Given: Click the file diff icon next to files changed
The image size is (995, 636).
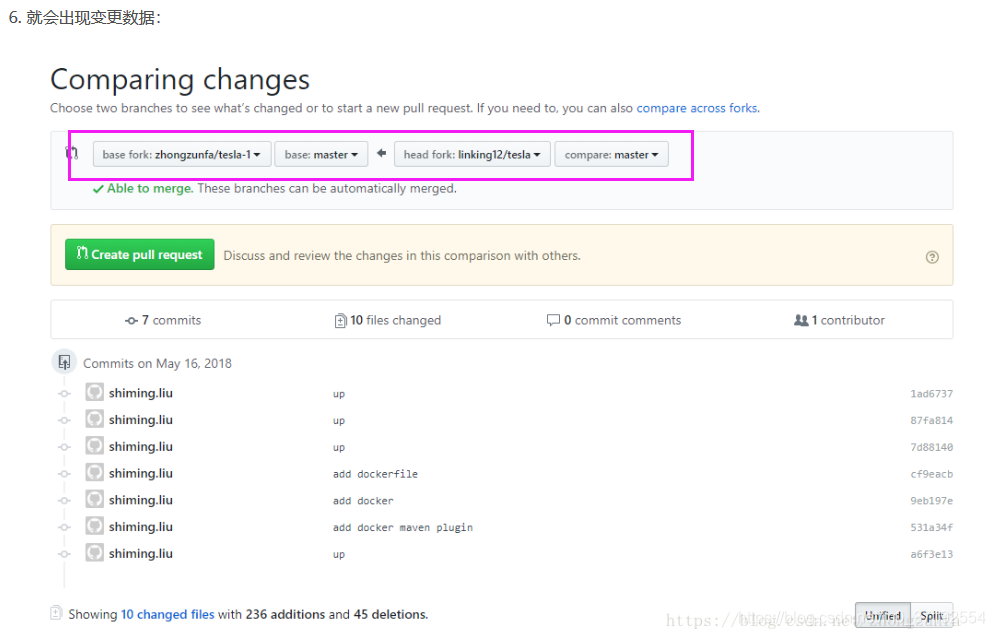Looking at the screenshot, I should [340, 321].
